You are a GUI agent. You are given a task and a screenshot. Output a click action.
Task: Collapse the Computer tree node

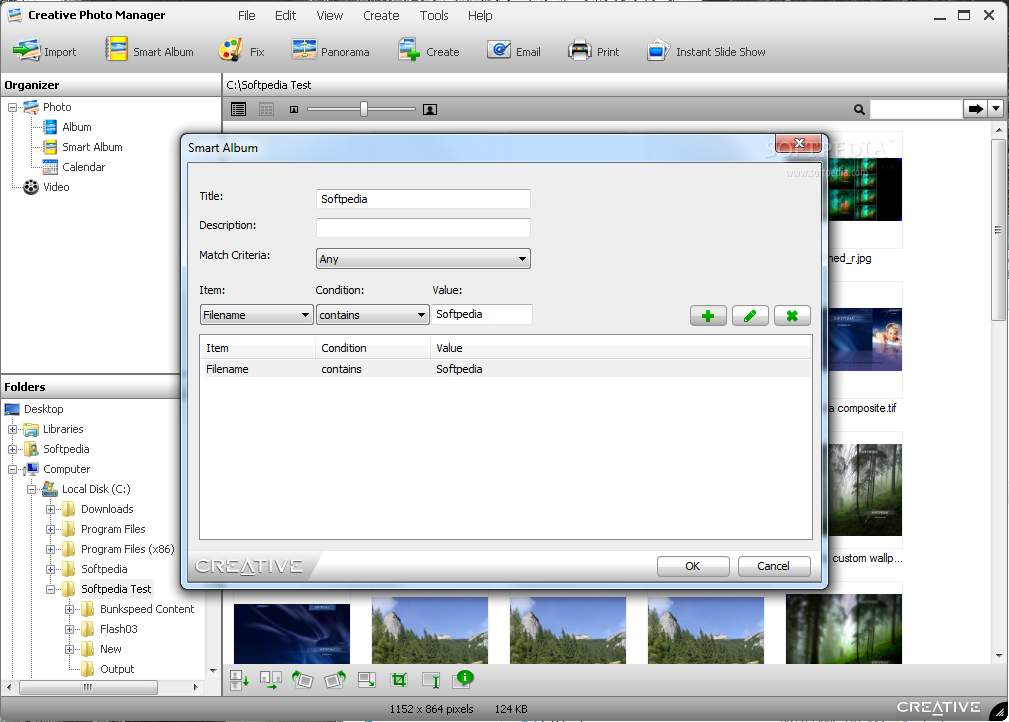point(12,470)
